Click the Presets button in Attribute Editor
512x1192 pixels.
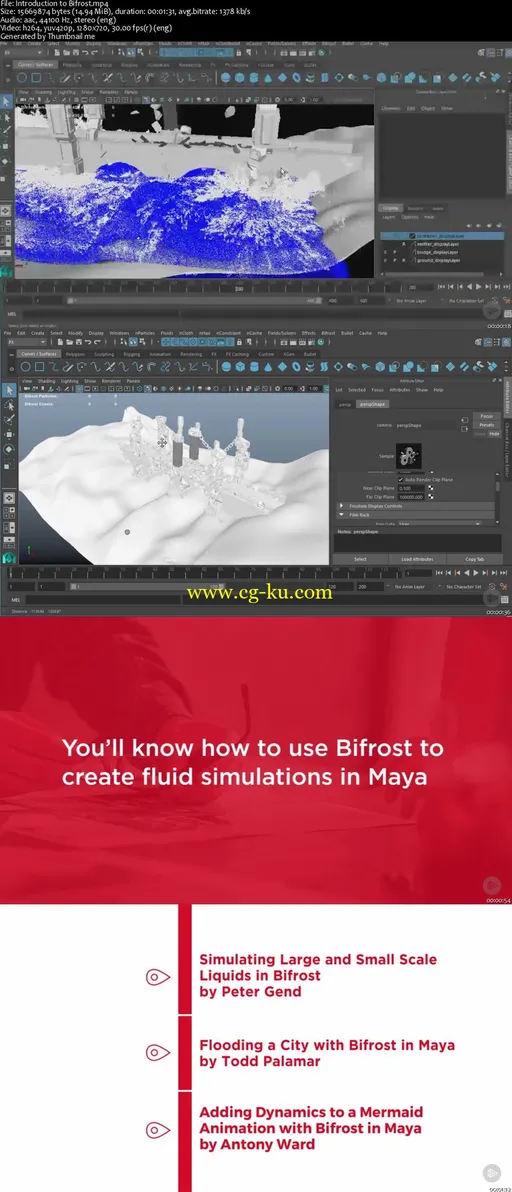(x=487, y=425)
